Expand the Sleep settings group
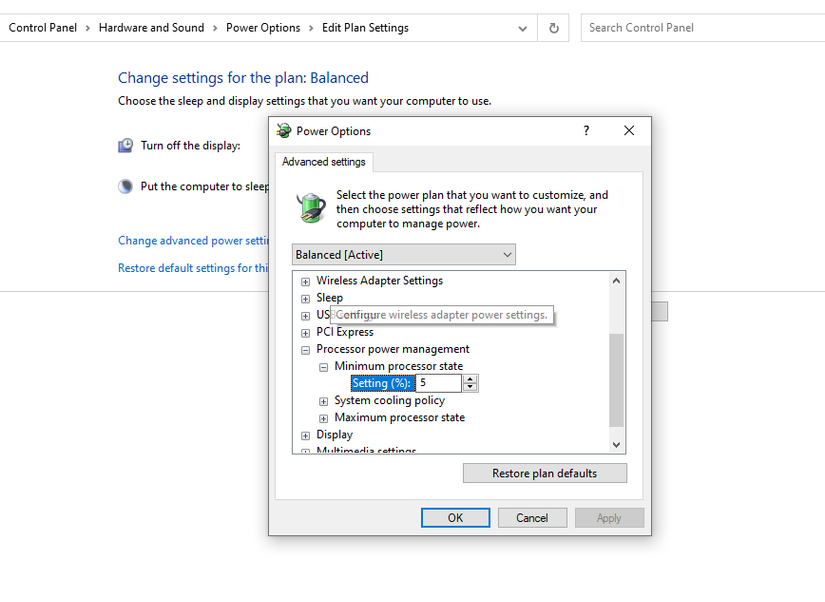 click(305, 297)
